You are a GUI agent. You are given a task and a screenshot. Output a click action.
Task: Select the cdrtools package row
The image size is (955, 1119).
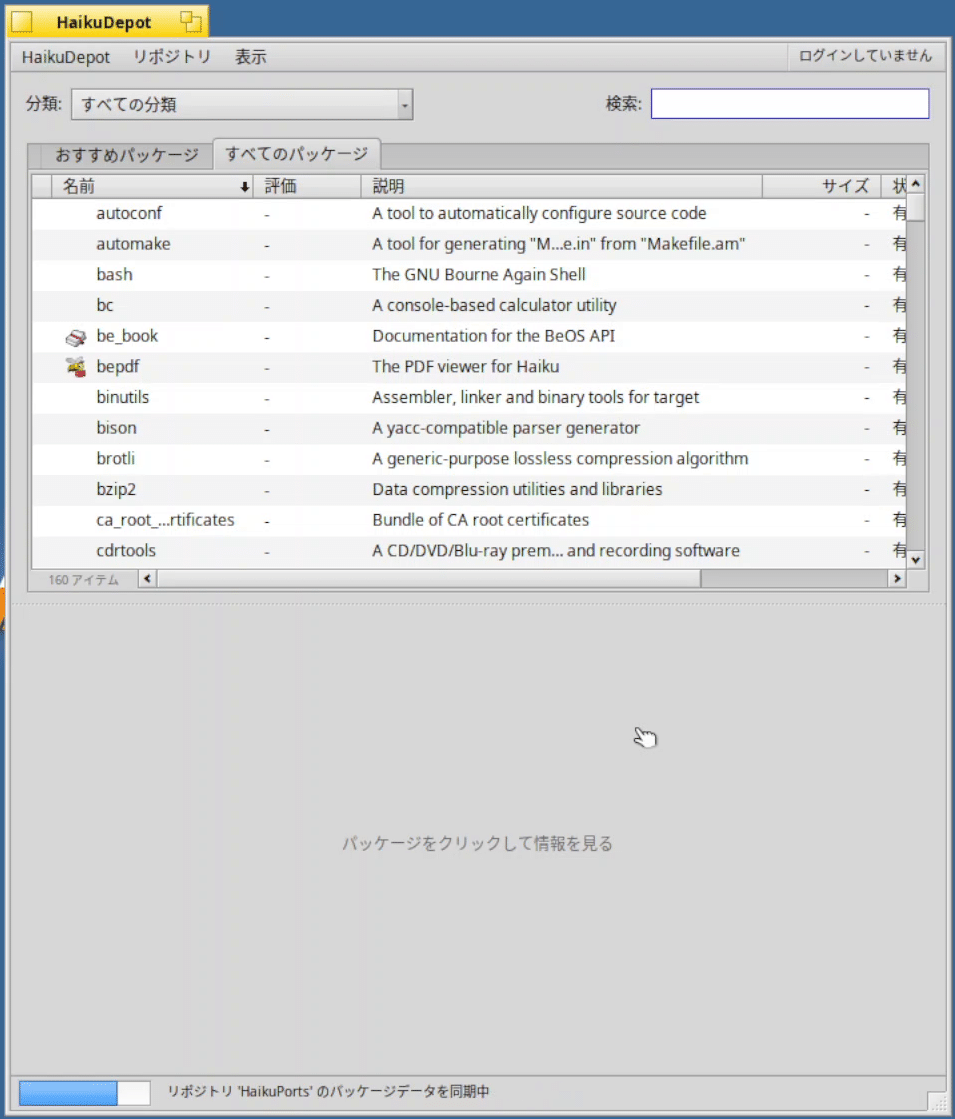click(469, 551)
